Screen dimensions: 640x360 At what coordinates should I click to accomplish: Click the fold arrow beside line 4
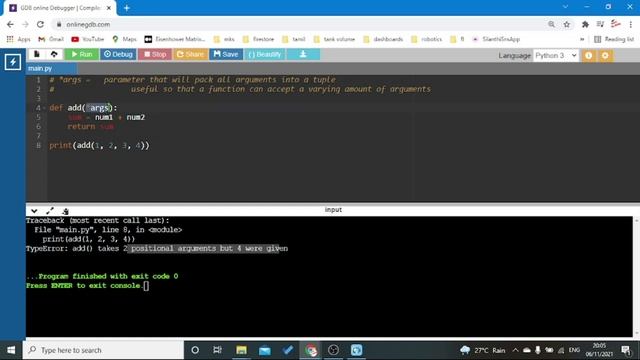tap(44, 108)
